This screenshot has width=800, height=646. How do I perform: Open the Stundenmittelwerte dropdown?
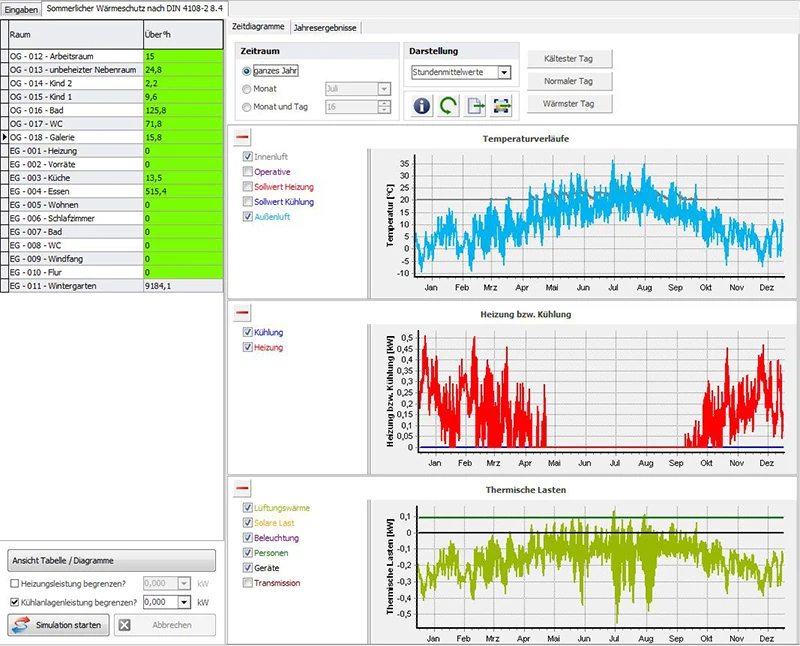pyautogui.click(x=504, y=72)
